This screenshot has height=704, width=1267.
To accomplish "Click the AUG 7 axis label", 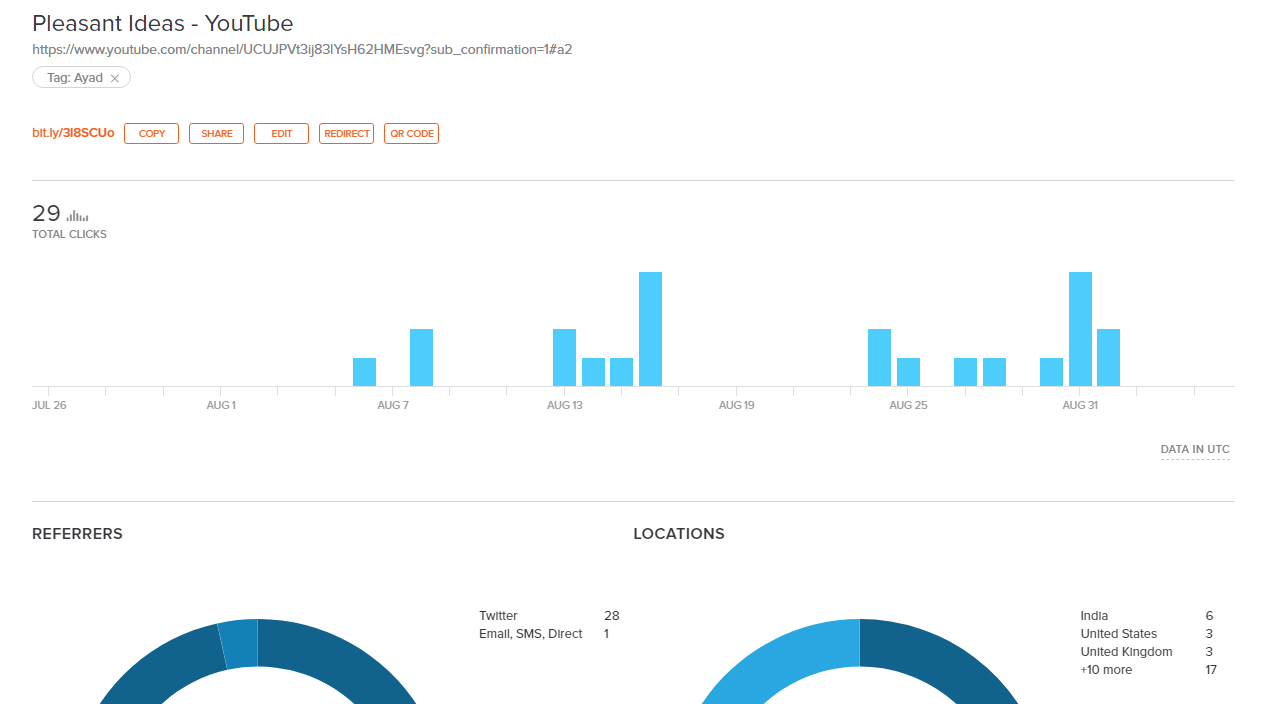I will click(393, 405).
